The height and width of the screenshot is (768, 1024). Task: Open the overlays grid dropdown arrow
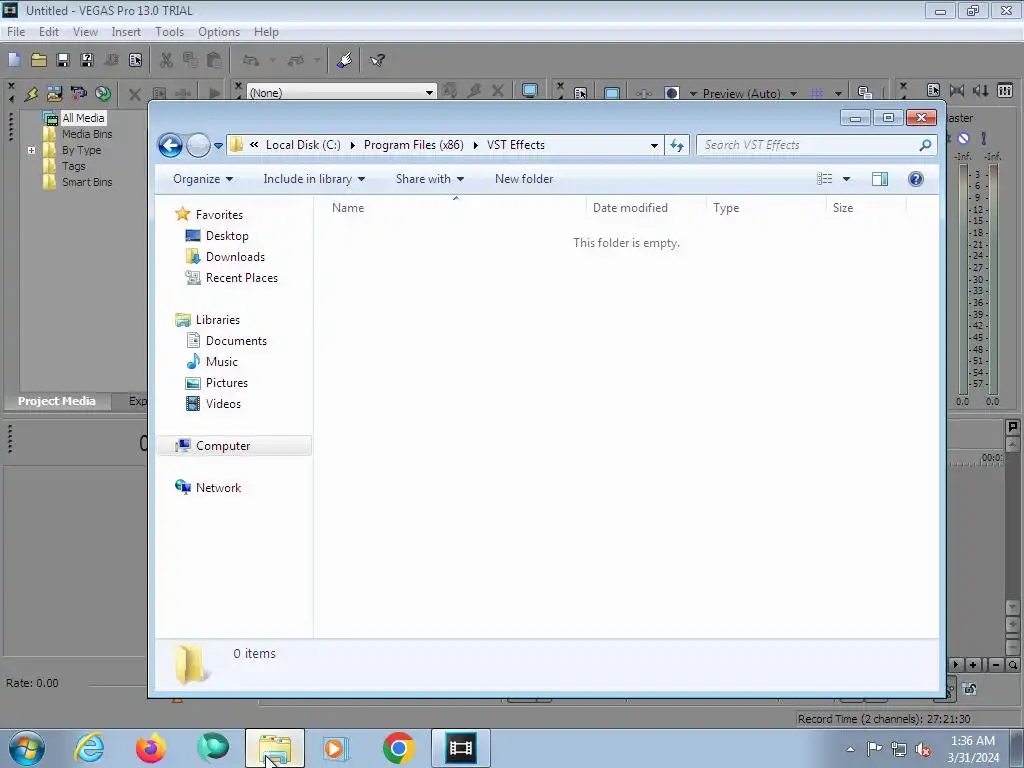pos(838,93)
